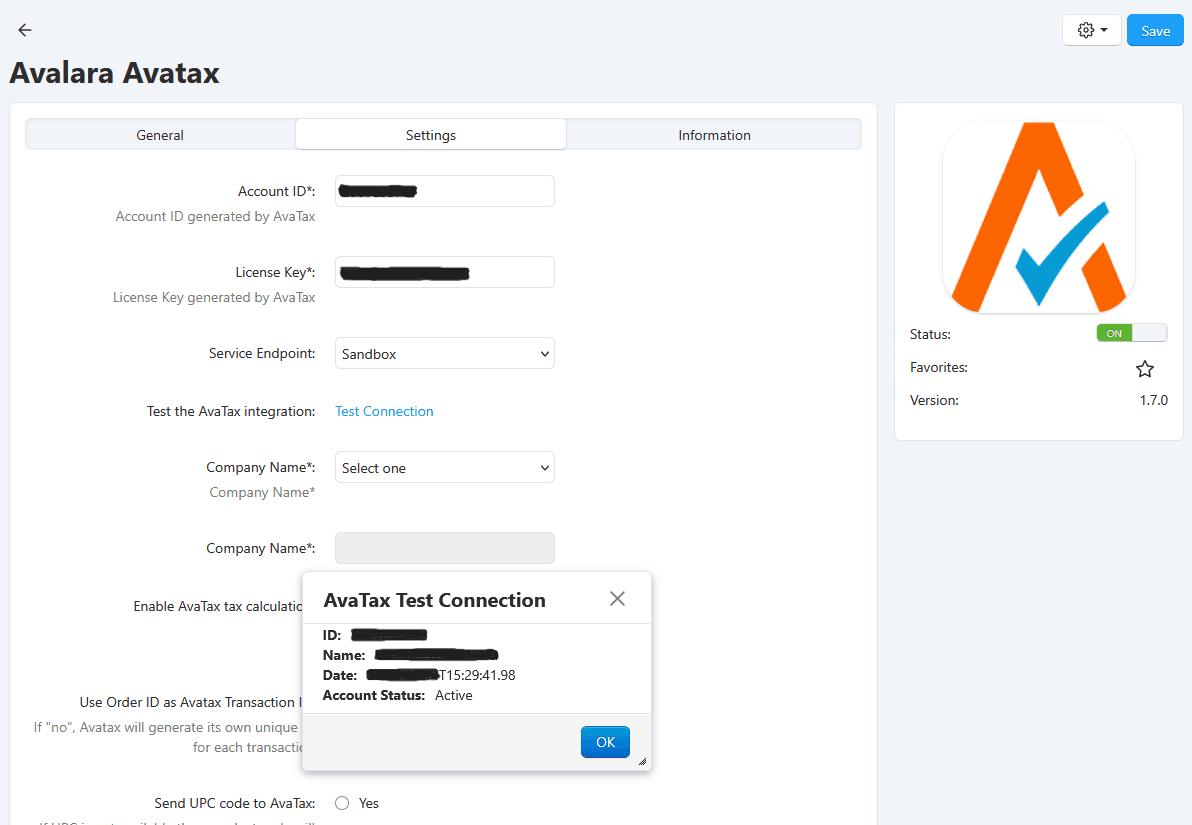Screen dimensions: 1192x825
Task: Expand the Service Endpoint Sandbox dropdown
Action: 445,354
